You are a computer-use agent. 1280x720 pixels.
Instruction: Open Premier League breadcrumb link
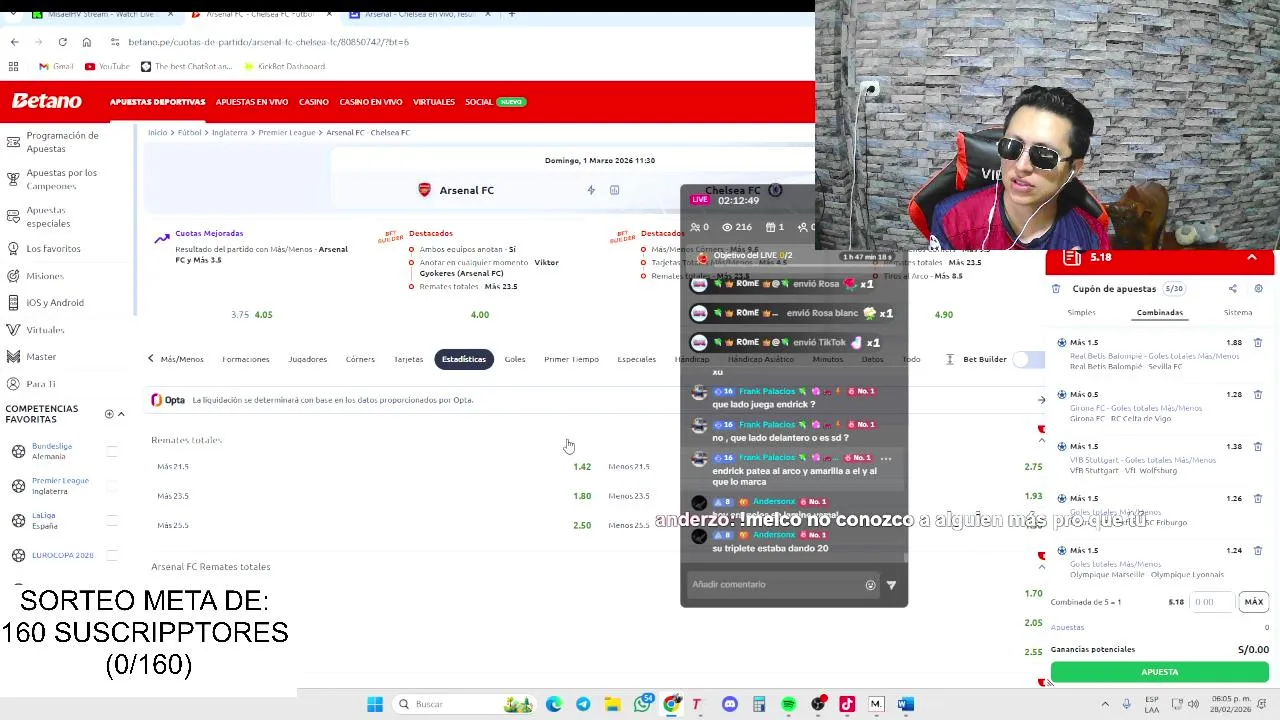tap(287, 133)
